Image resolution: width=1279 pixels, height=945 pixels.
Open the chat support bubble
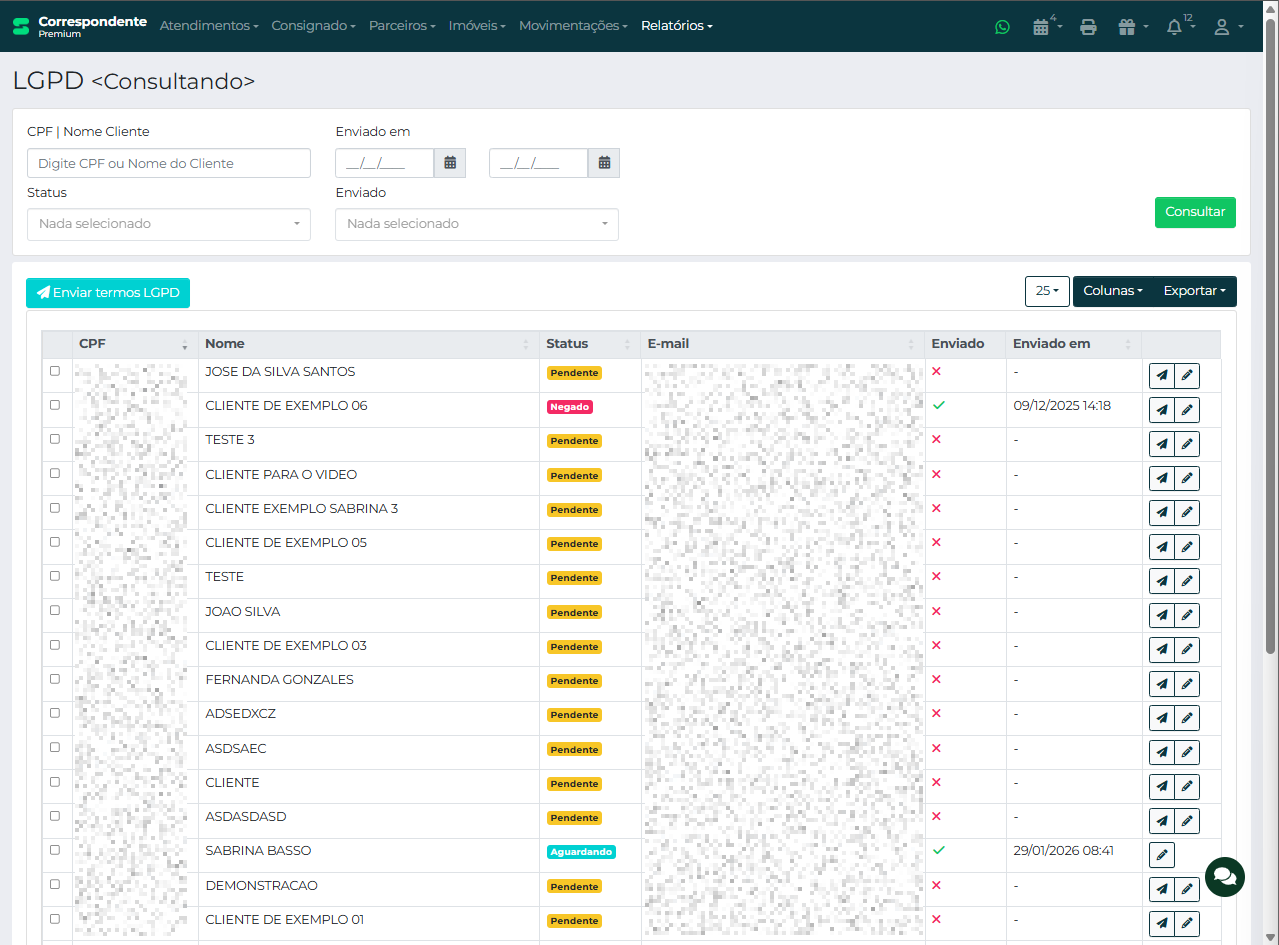[x=1224, y=876]
